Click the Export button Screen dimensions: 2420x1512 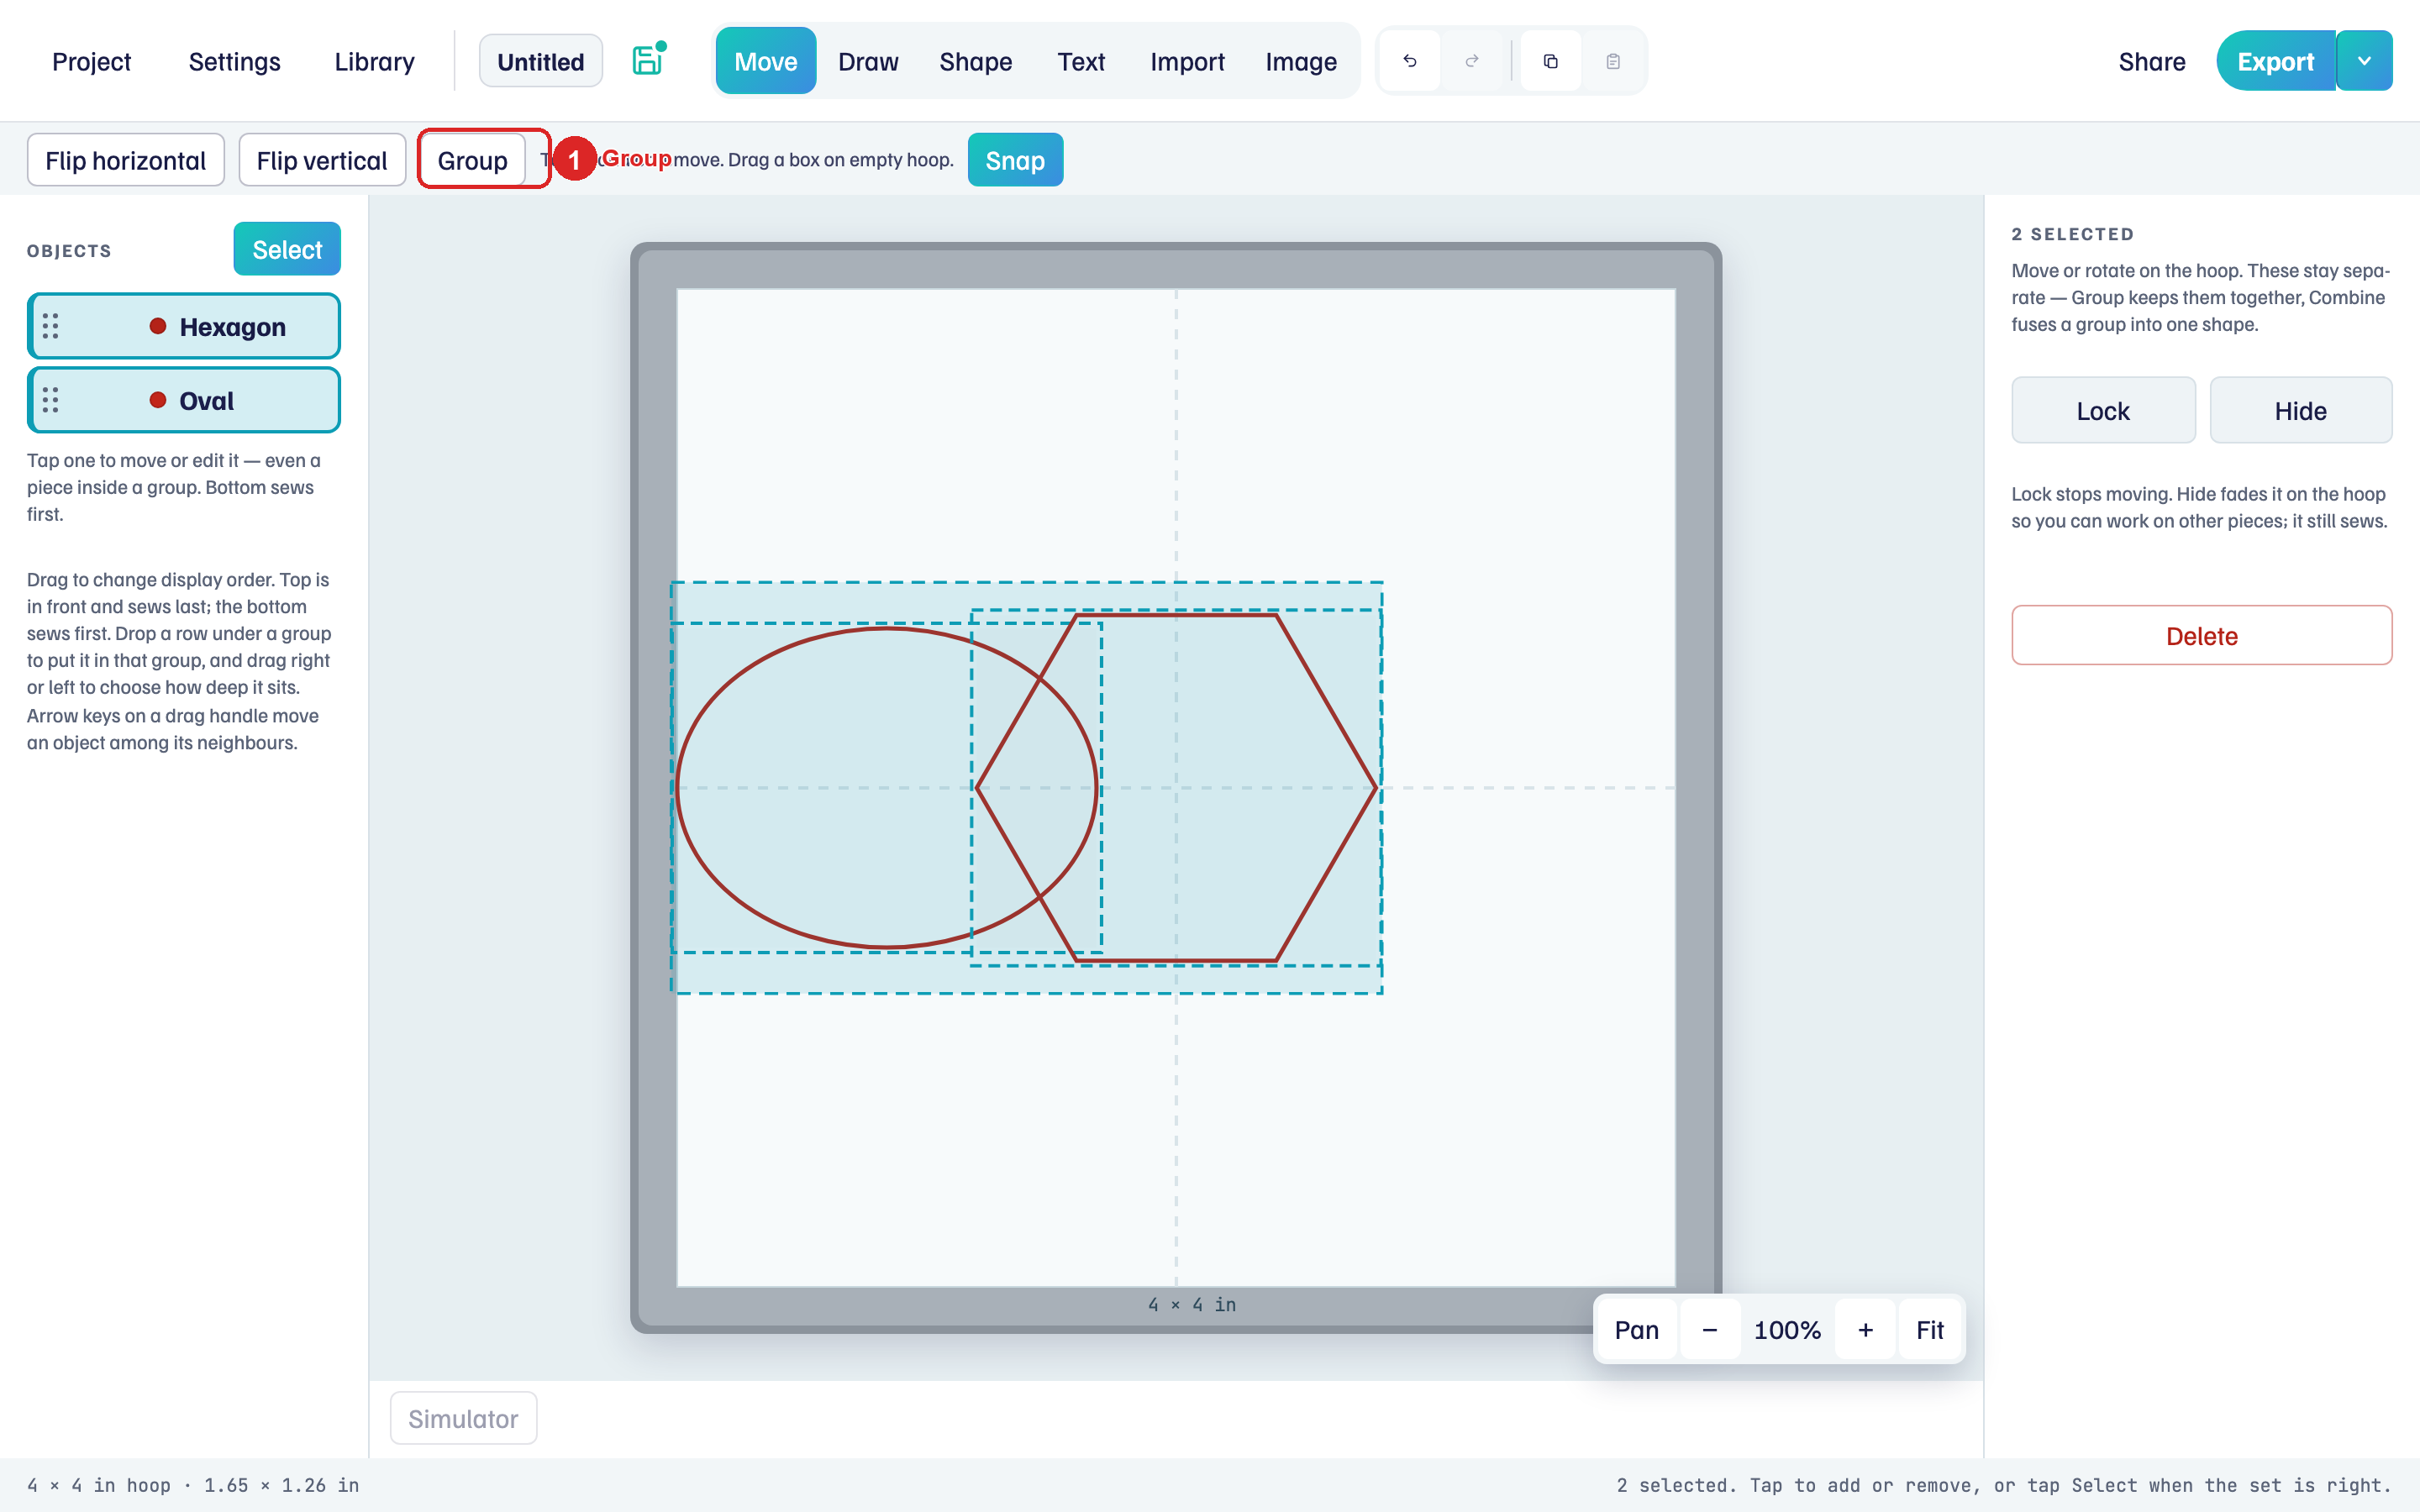pyautogui.click(x=2275, y=61)
